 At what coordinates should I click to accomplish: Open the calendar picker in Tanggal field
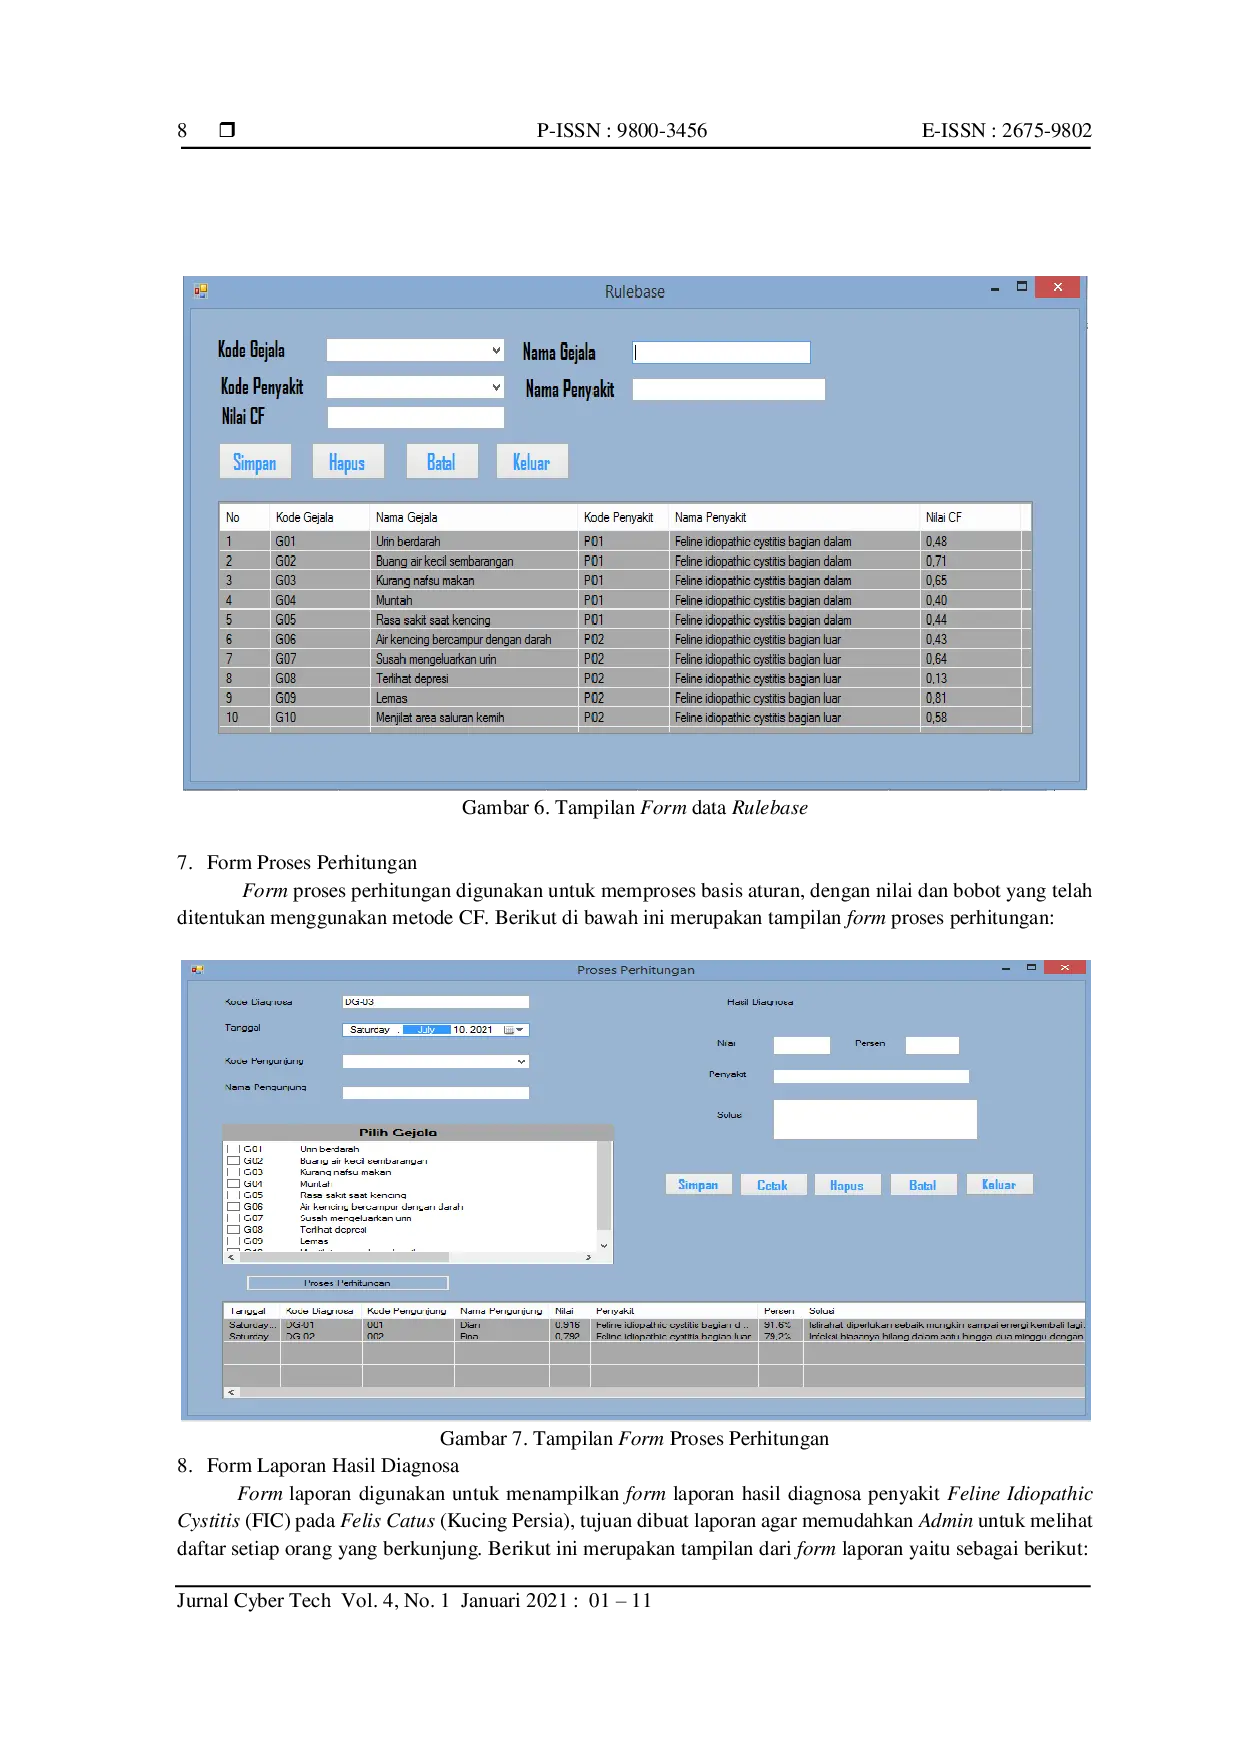tap(514, 1030)
